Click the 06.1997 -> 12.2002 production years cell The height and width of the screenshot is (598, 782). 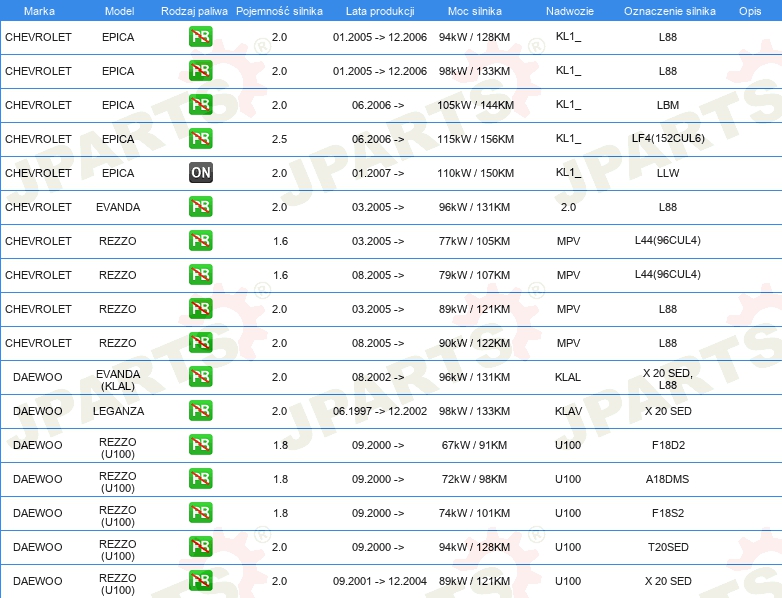pyautogui.click(x=380, y=411)
